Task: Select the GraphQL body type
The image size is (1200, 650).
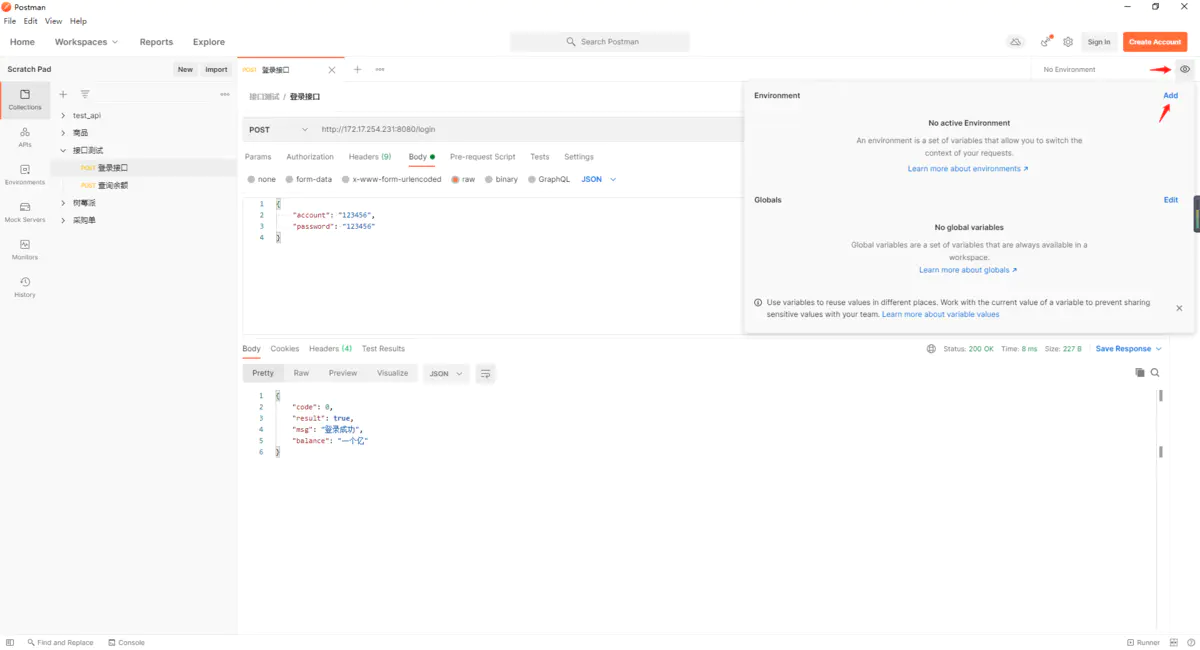Action: pos(548,180)
